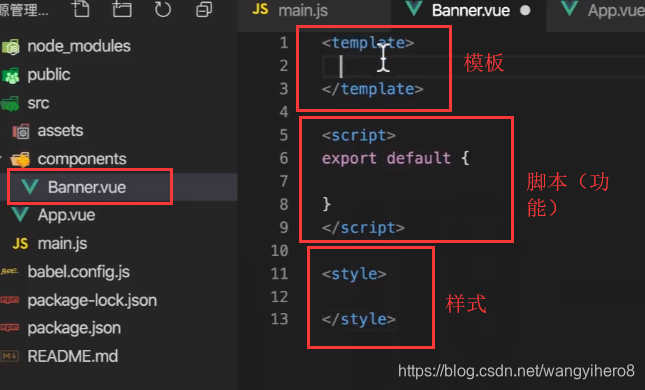Screen dimensions: 645x390
Task: Click the unsaved dot on Banner.vue tab
Action: pos(525,10)
